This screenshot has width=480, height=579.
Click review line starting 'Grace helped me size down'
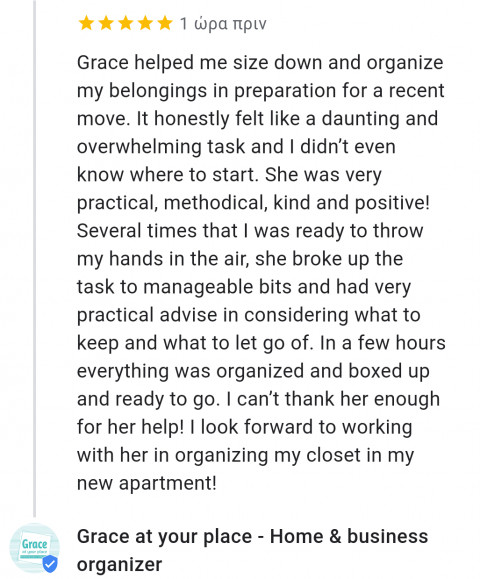[260, 63]
